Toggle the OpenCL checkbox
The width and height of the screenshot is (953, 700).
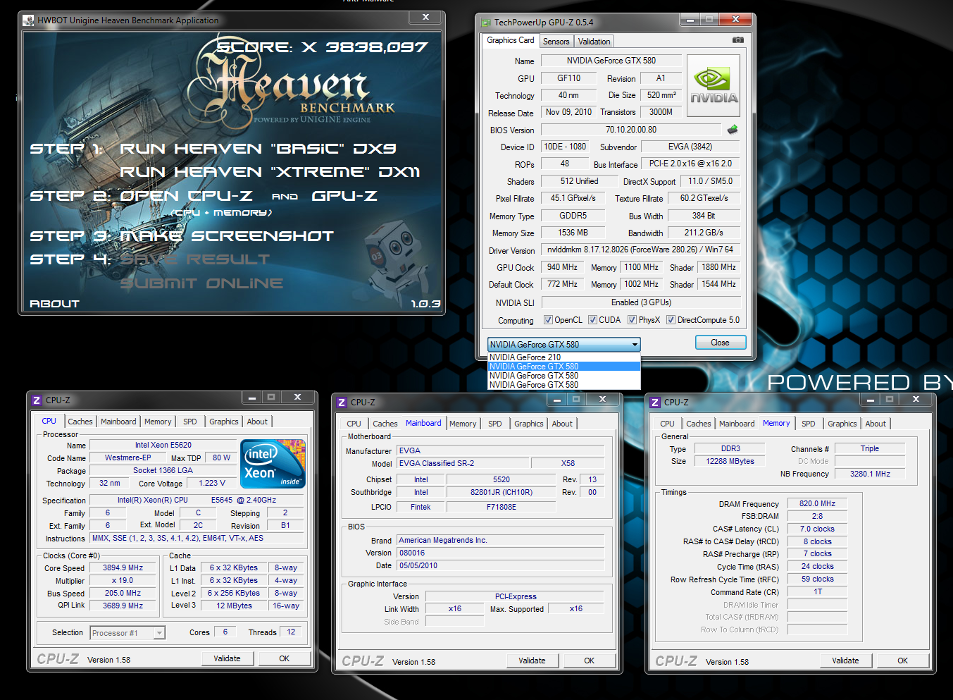click(548, 320)
